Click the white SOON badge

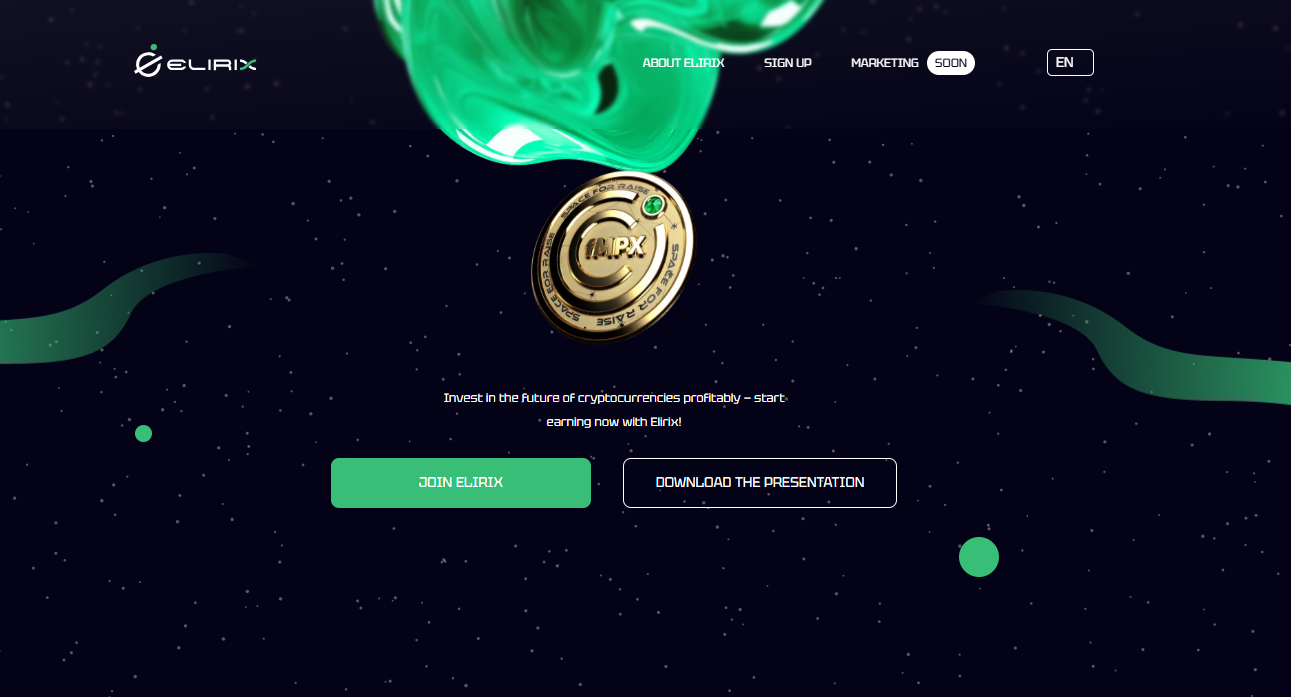click(x=951, y=63)
